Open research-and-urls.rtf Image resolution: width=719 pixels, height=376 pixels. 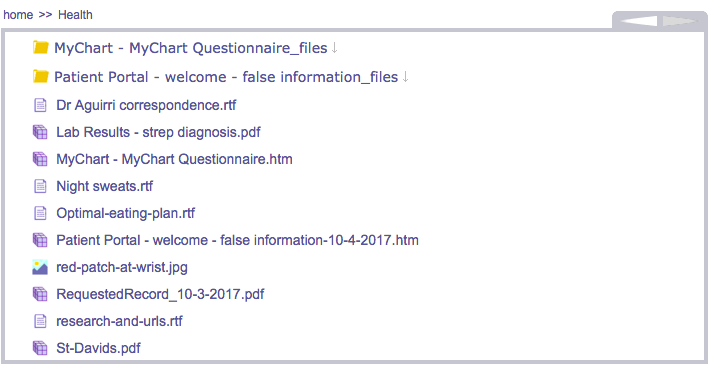tap(119, 321)
